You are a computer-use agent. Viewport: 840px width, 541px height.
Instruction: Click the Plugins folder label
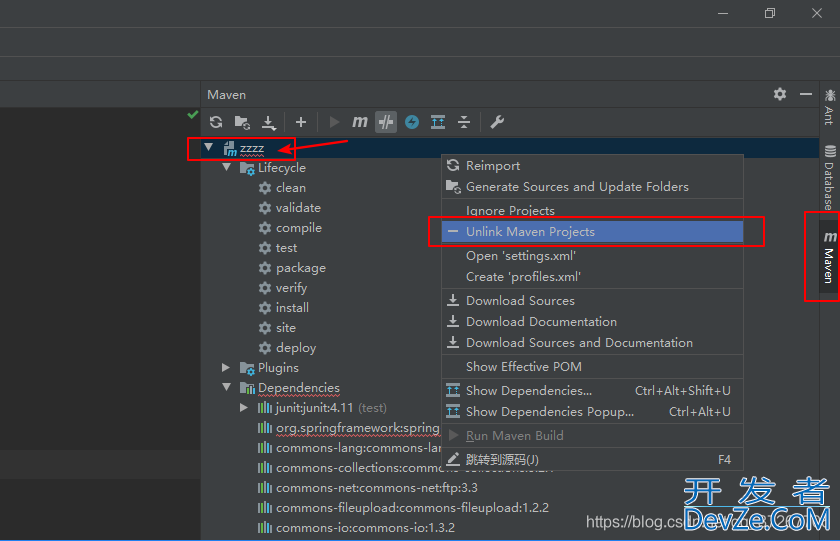tap(278, 368)
